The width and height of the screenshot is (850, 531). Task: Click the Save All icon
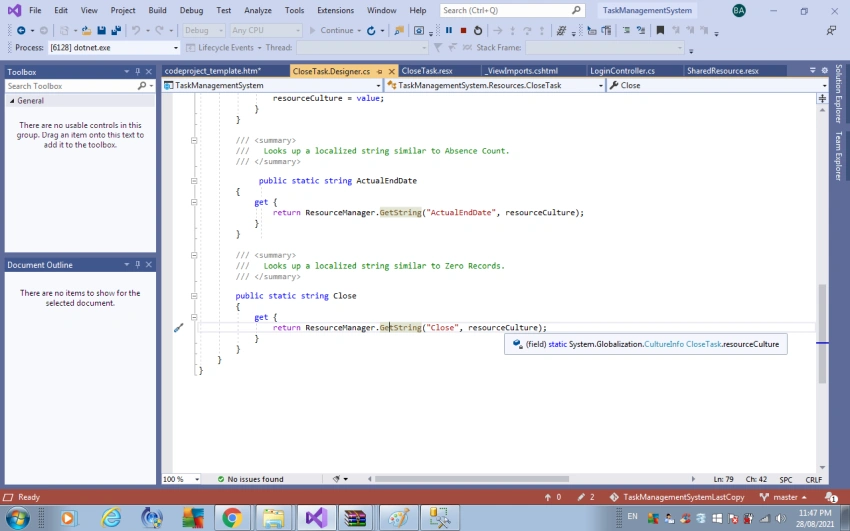pyautogui.click(x=116, y=31)
